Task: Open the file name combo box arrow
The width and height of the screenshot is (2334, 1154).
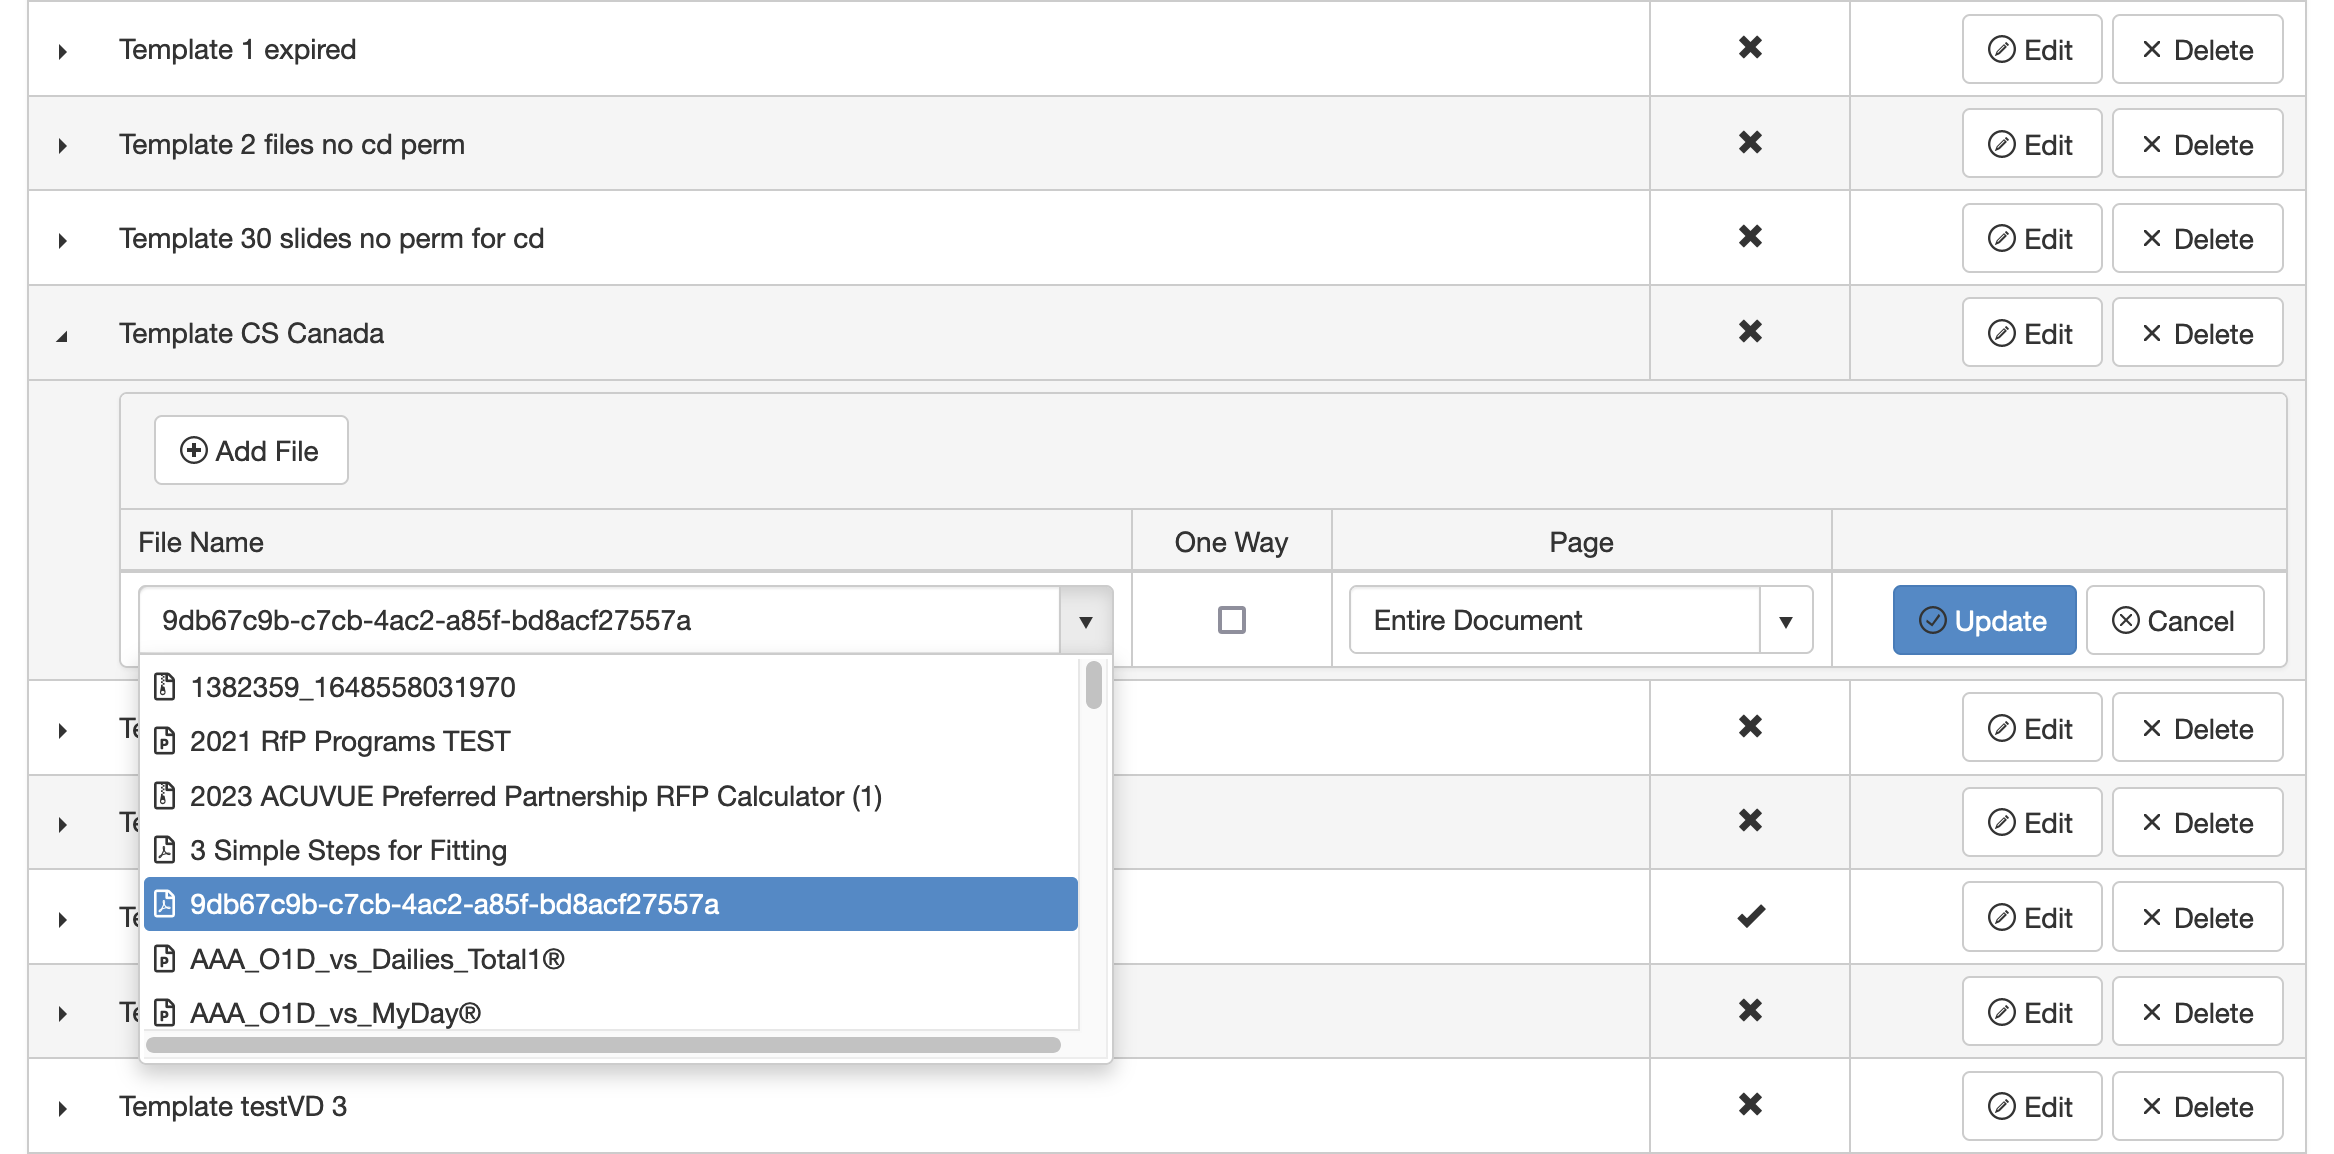Action: point(1085,621)
